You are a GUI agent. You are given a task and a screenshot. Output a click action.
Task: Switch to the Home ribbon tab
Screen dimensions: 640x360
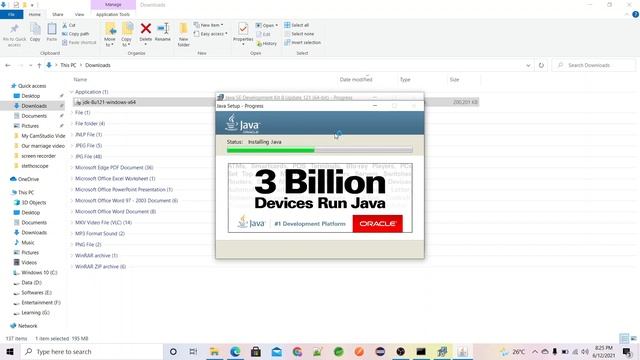click(35, 15)
